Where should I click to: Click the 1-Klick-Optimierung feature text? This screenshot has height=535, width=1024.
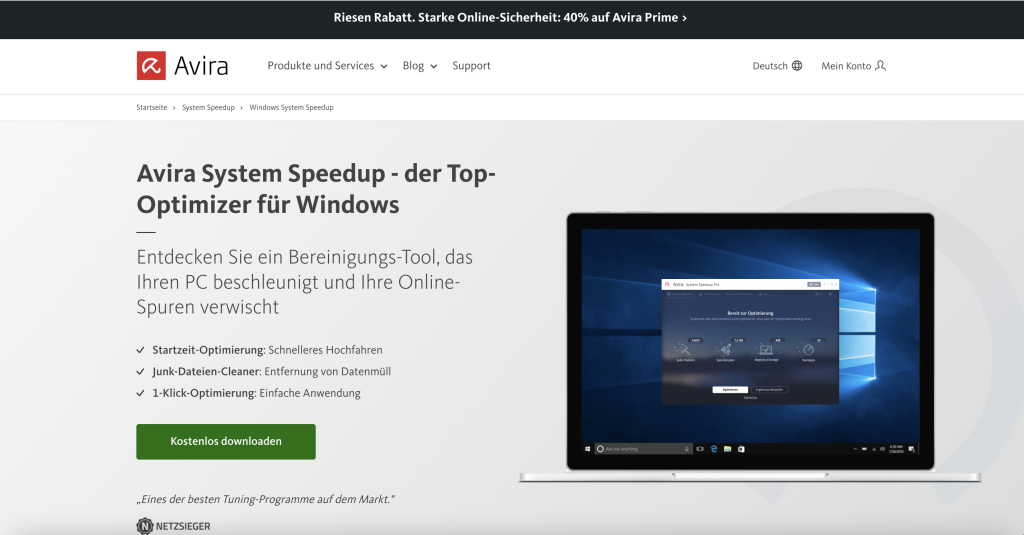pos(256,393)
